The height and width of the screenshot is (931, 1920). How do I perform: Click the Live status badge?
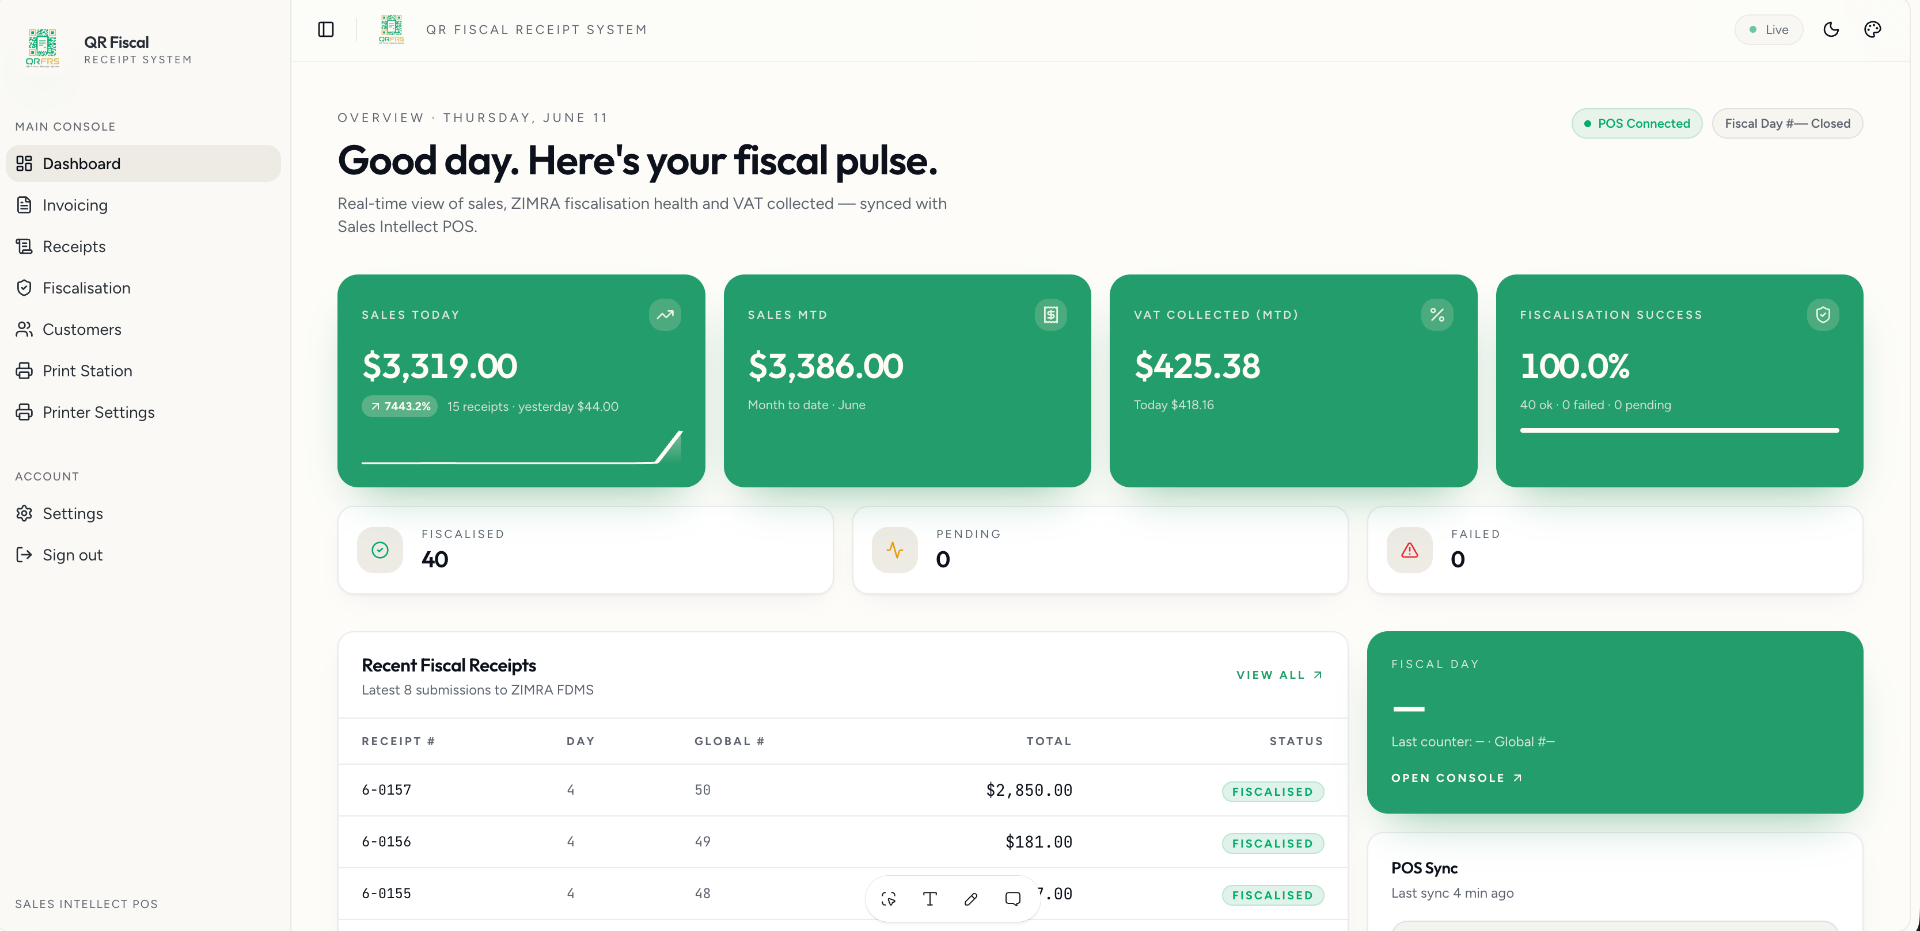tap(1768, 30)
